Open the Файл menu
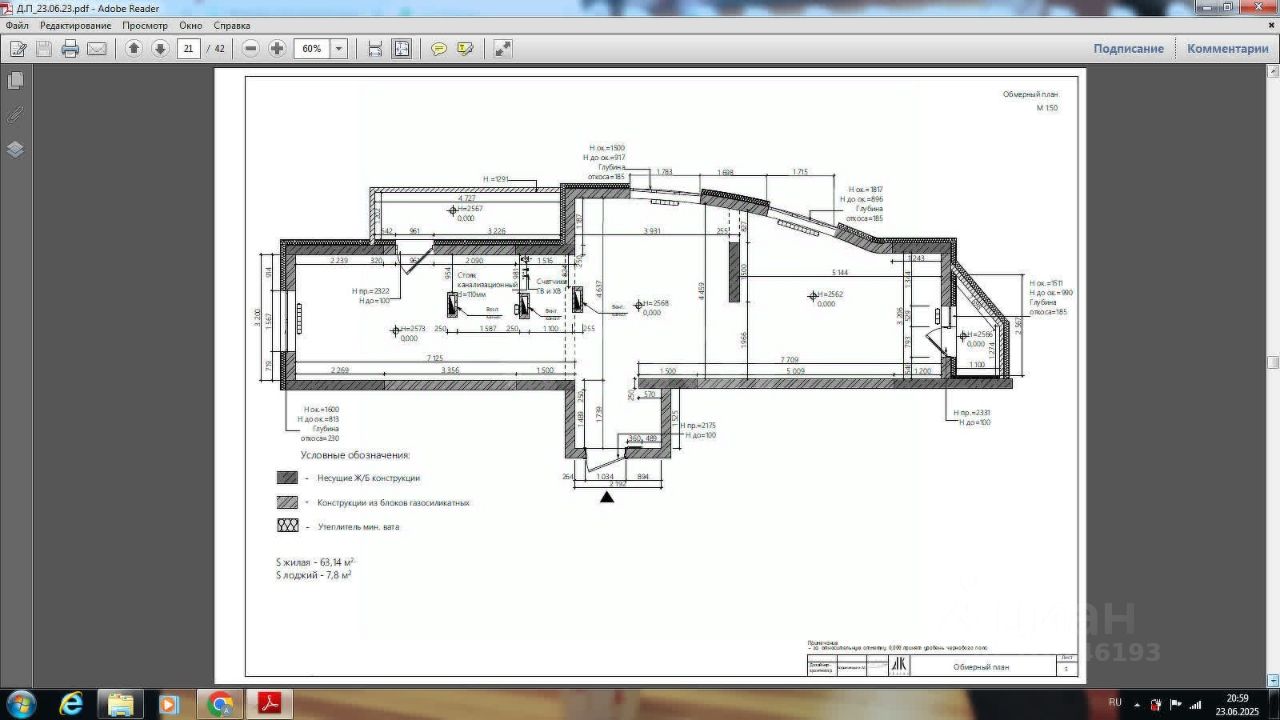 click(x=17, y=25)
